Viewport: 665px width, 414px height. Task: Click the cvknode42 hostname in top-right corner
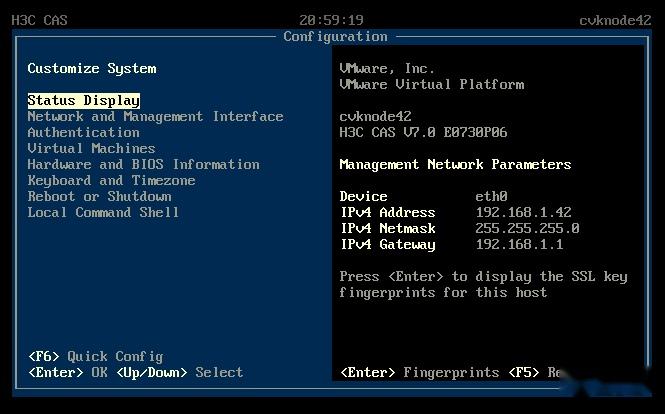(x=615, y=20)
